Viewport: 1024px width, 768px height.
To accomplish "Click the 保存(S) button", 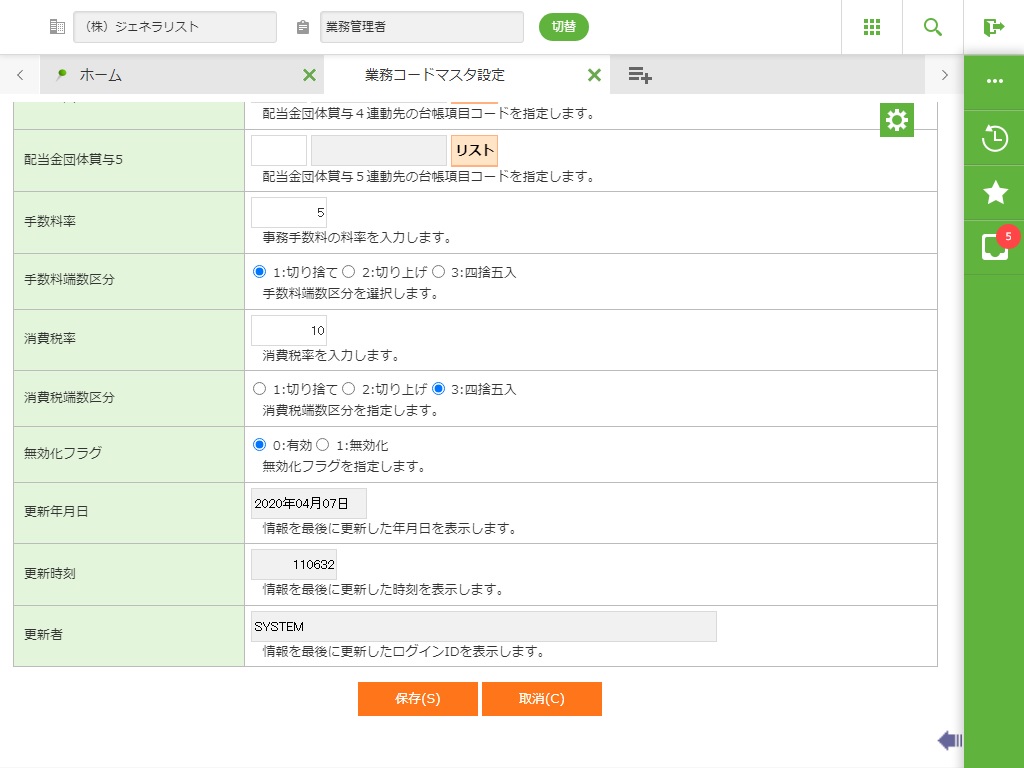I will 417,699.
